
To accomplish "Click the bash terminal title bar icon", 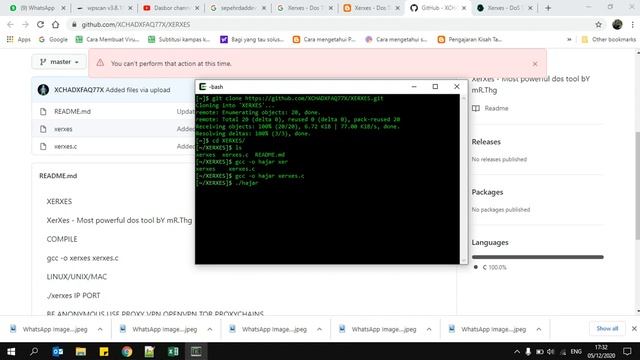I will click(202, 87).
